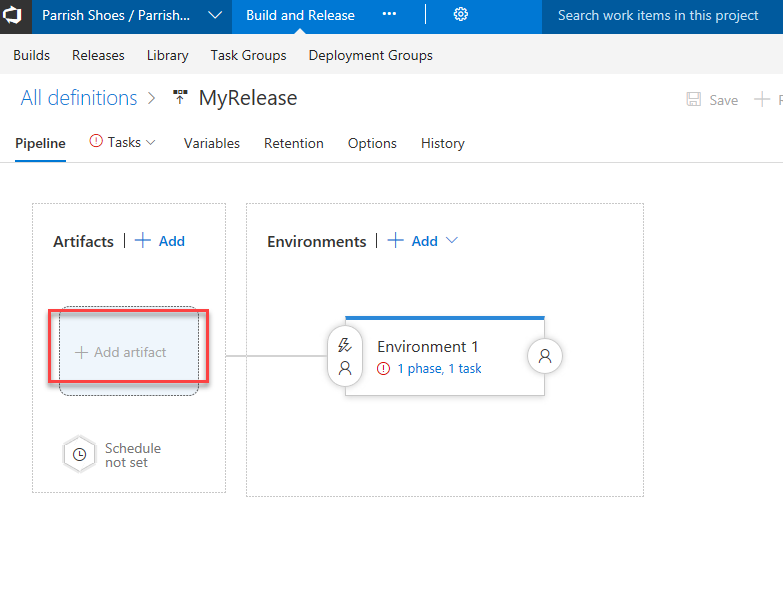Click post-deployment approvers person icon

(545, 356)
